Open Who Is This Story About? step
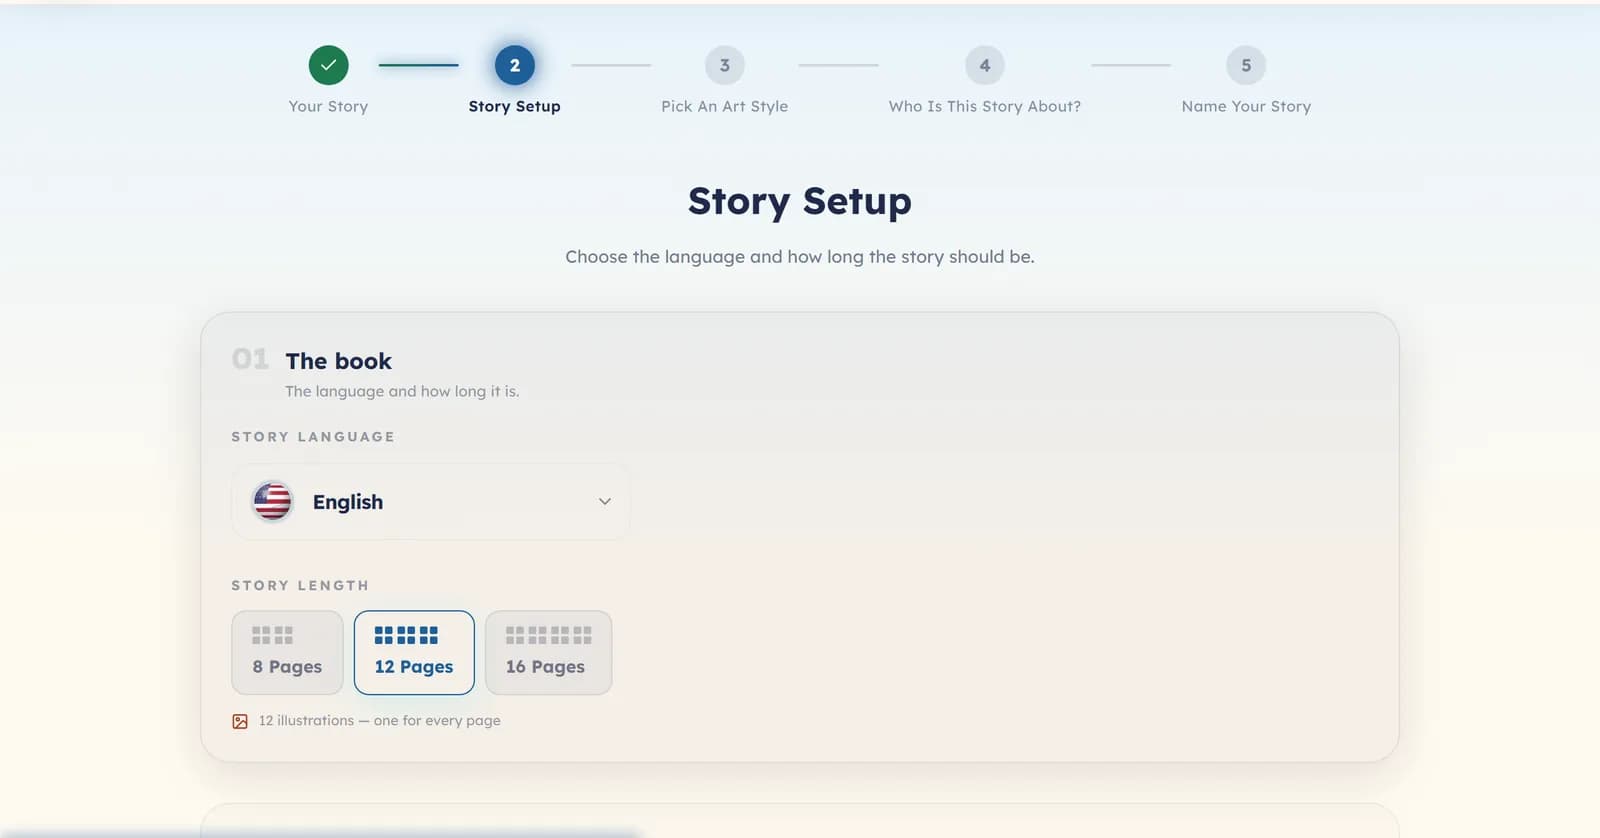 coord(985,106)
